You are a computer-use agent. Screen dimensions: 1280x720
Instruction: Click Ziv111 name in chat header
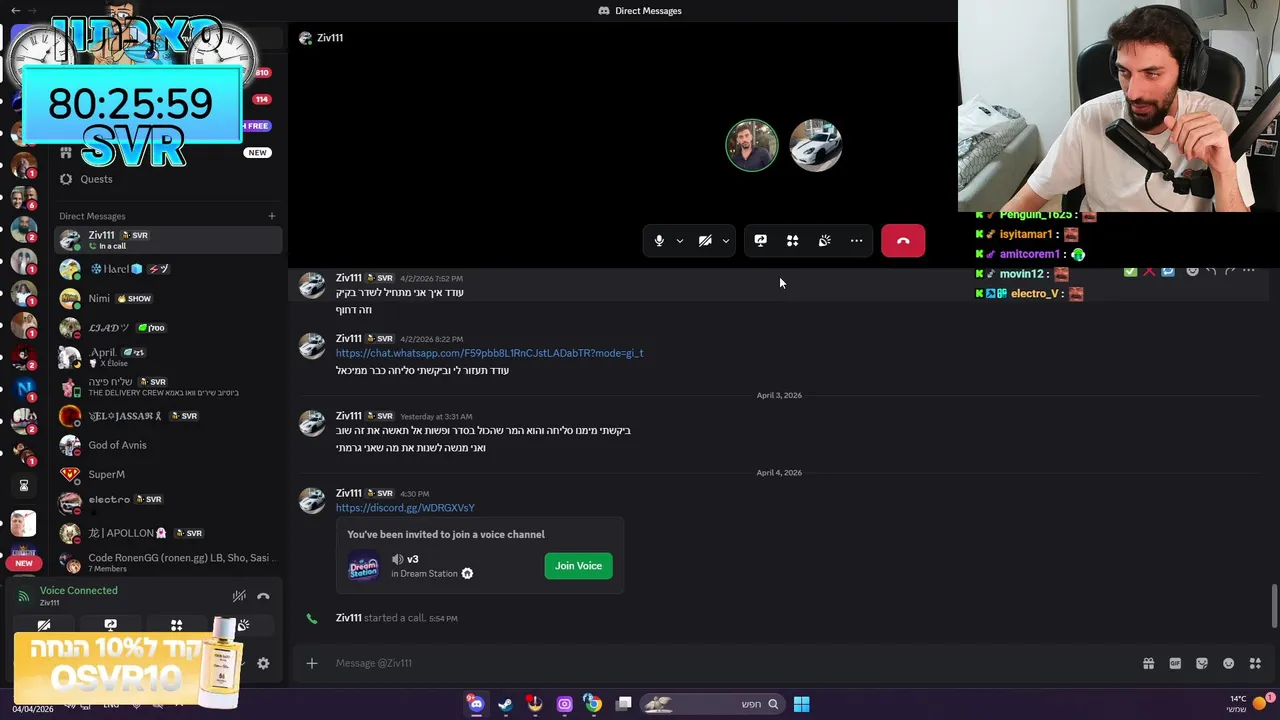click(330, 38)
